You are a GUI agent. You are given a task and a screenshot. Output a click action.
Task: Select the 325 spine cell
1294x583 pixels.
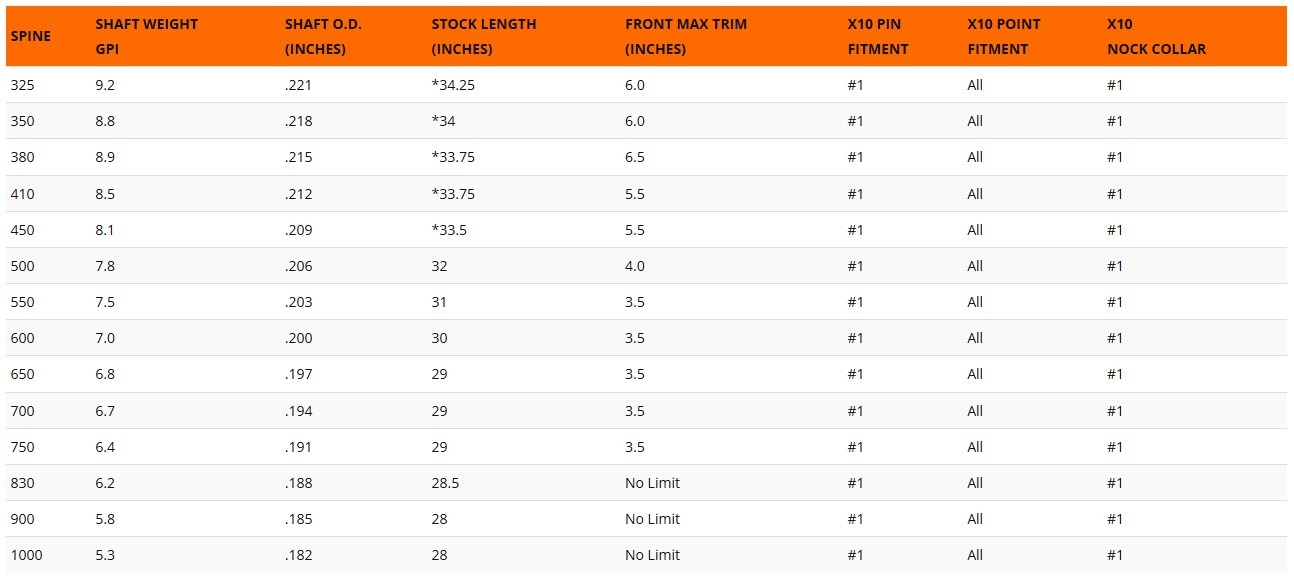22,85
